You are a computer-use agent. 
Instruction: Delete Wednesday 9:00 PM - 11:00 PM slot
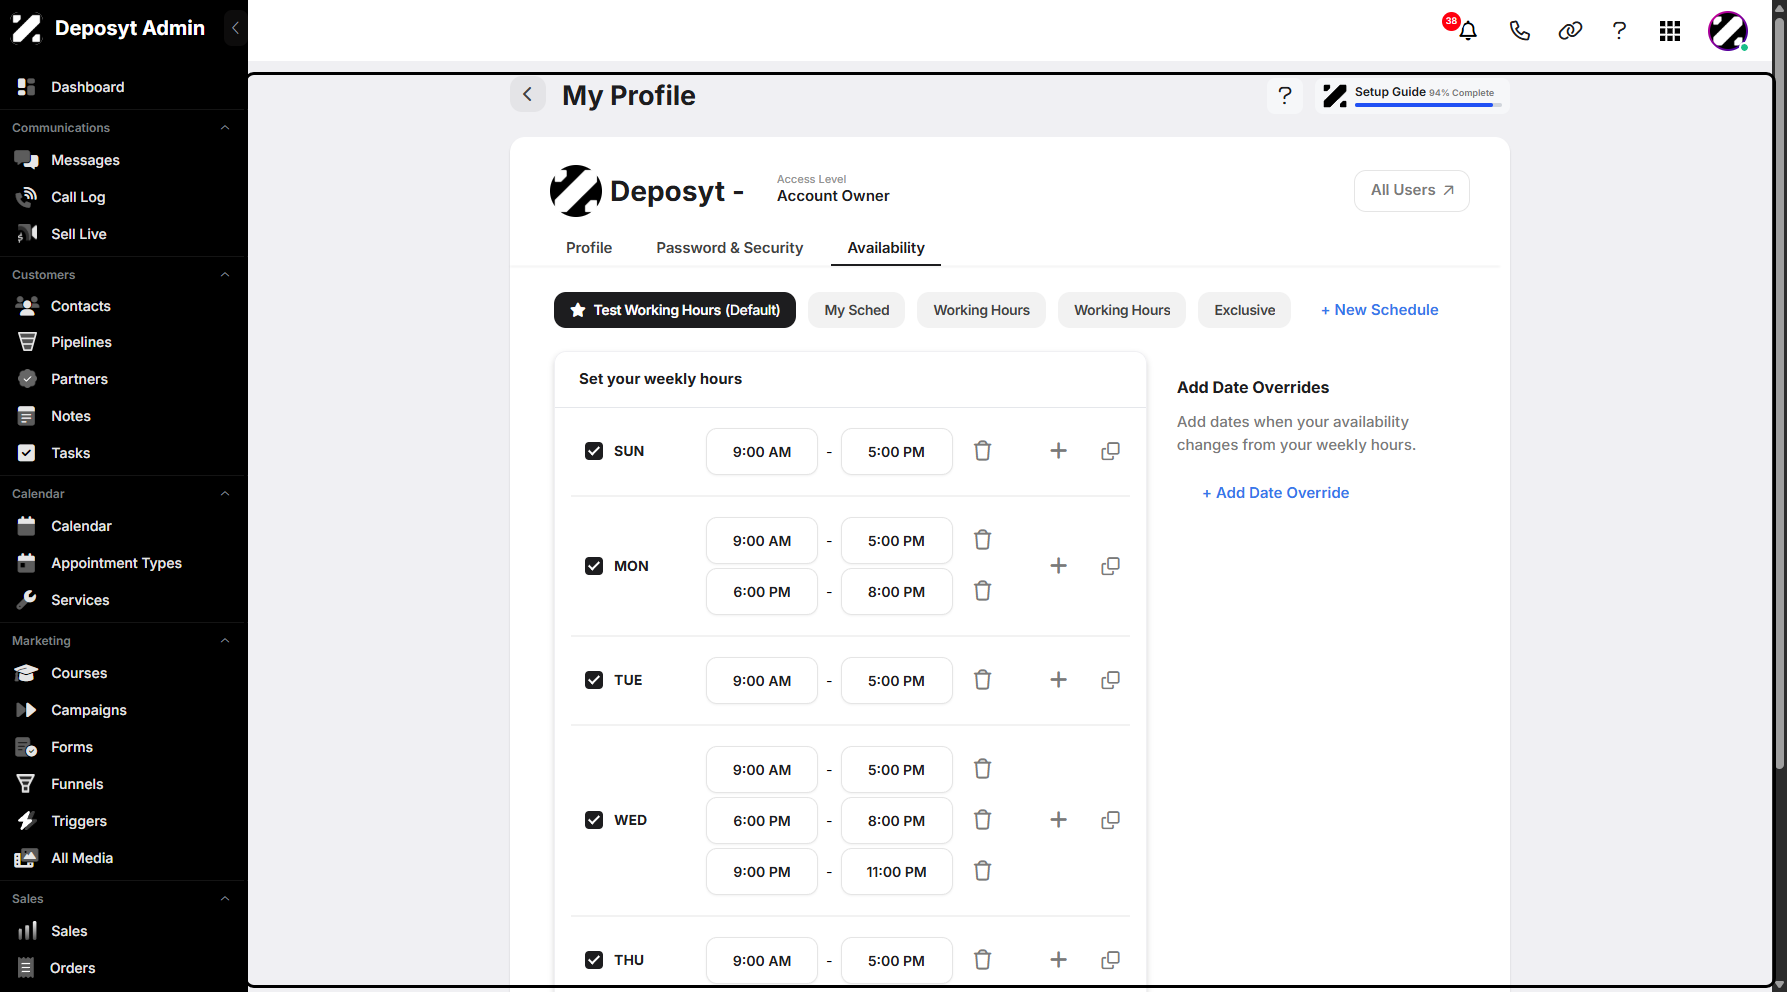(983, 871)
